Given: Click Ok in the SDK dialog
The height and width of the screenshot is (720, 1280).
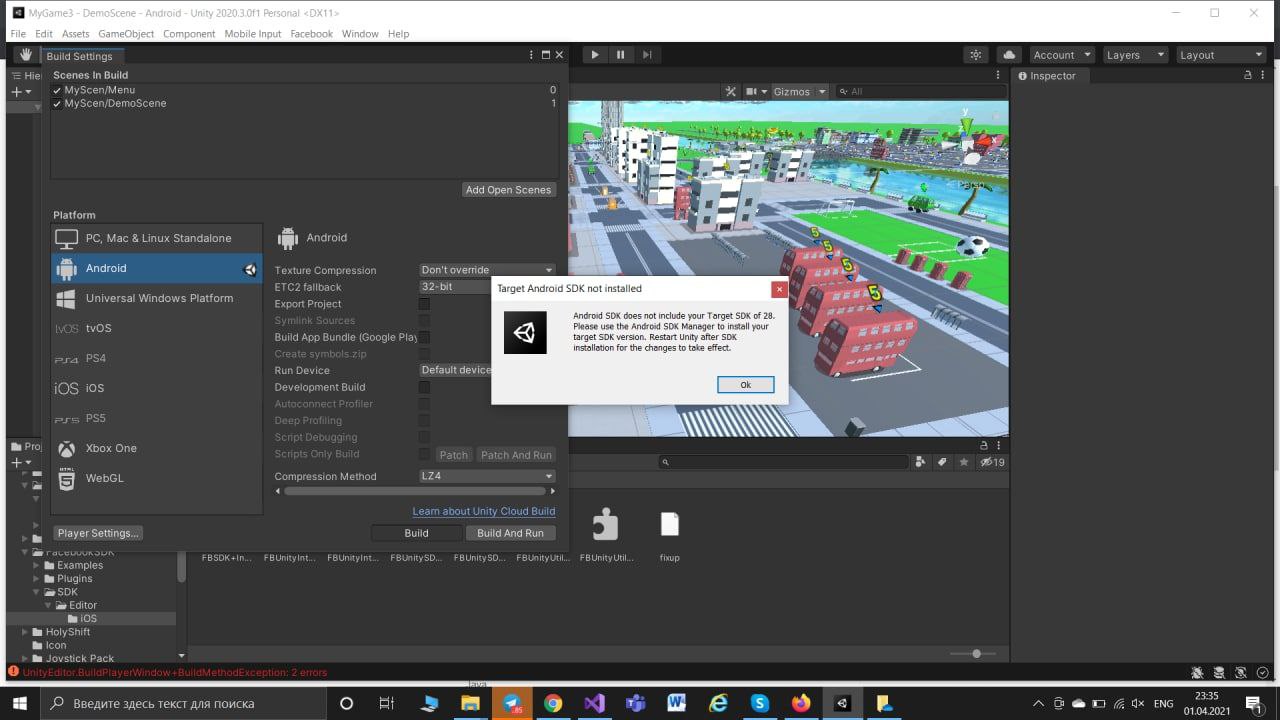Looking at the screenshot, I should click(745, 385).
